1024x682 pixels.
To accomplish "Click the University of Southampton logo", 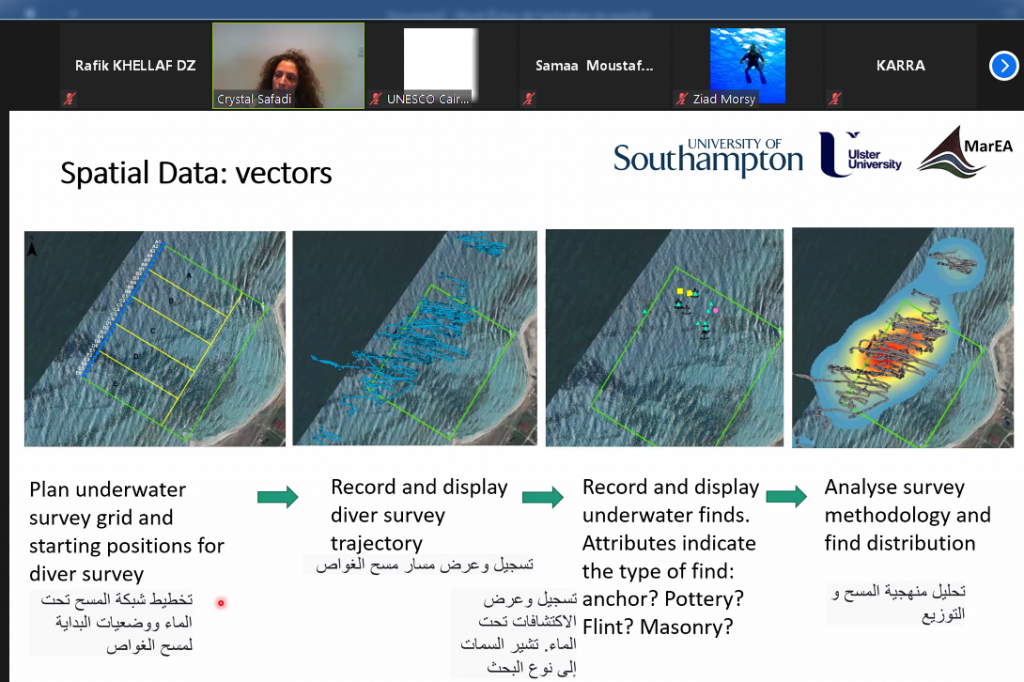I will pos(708,157).
